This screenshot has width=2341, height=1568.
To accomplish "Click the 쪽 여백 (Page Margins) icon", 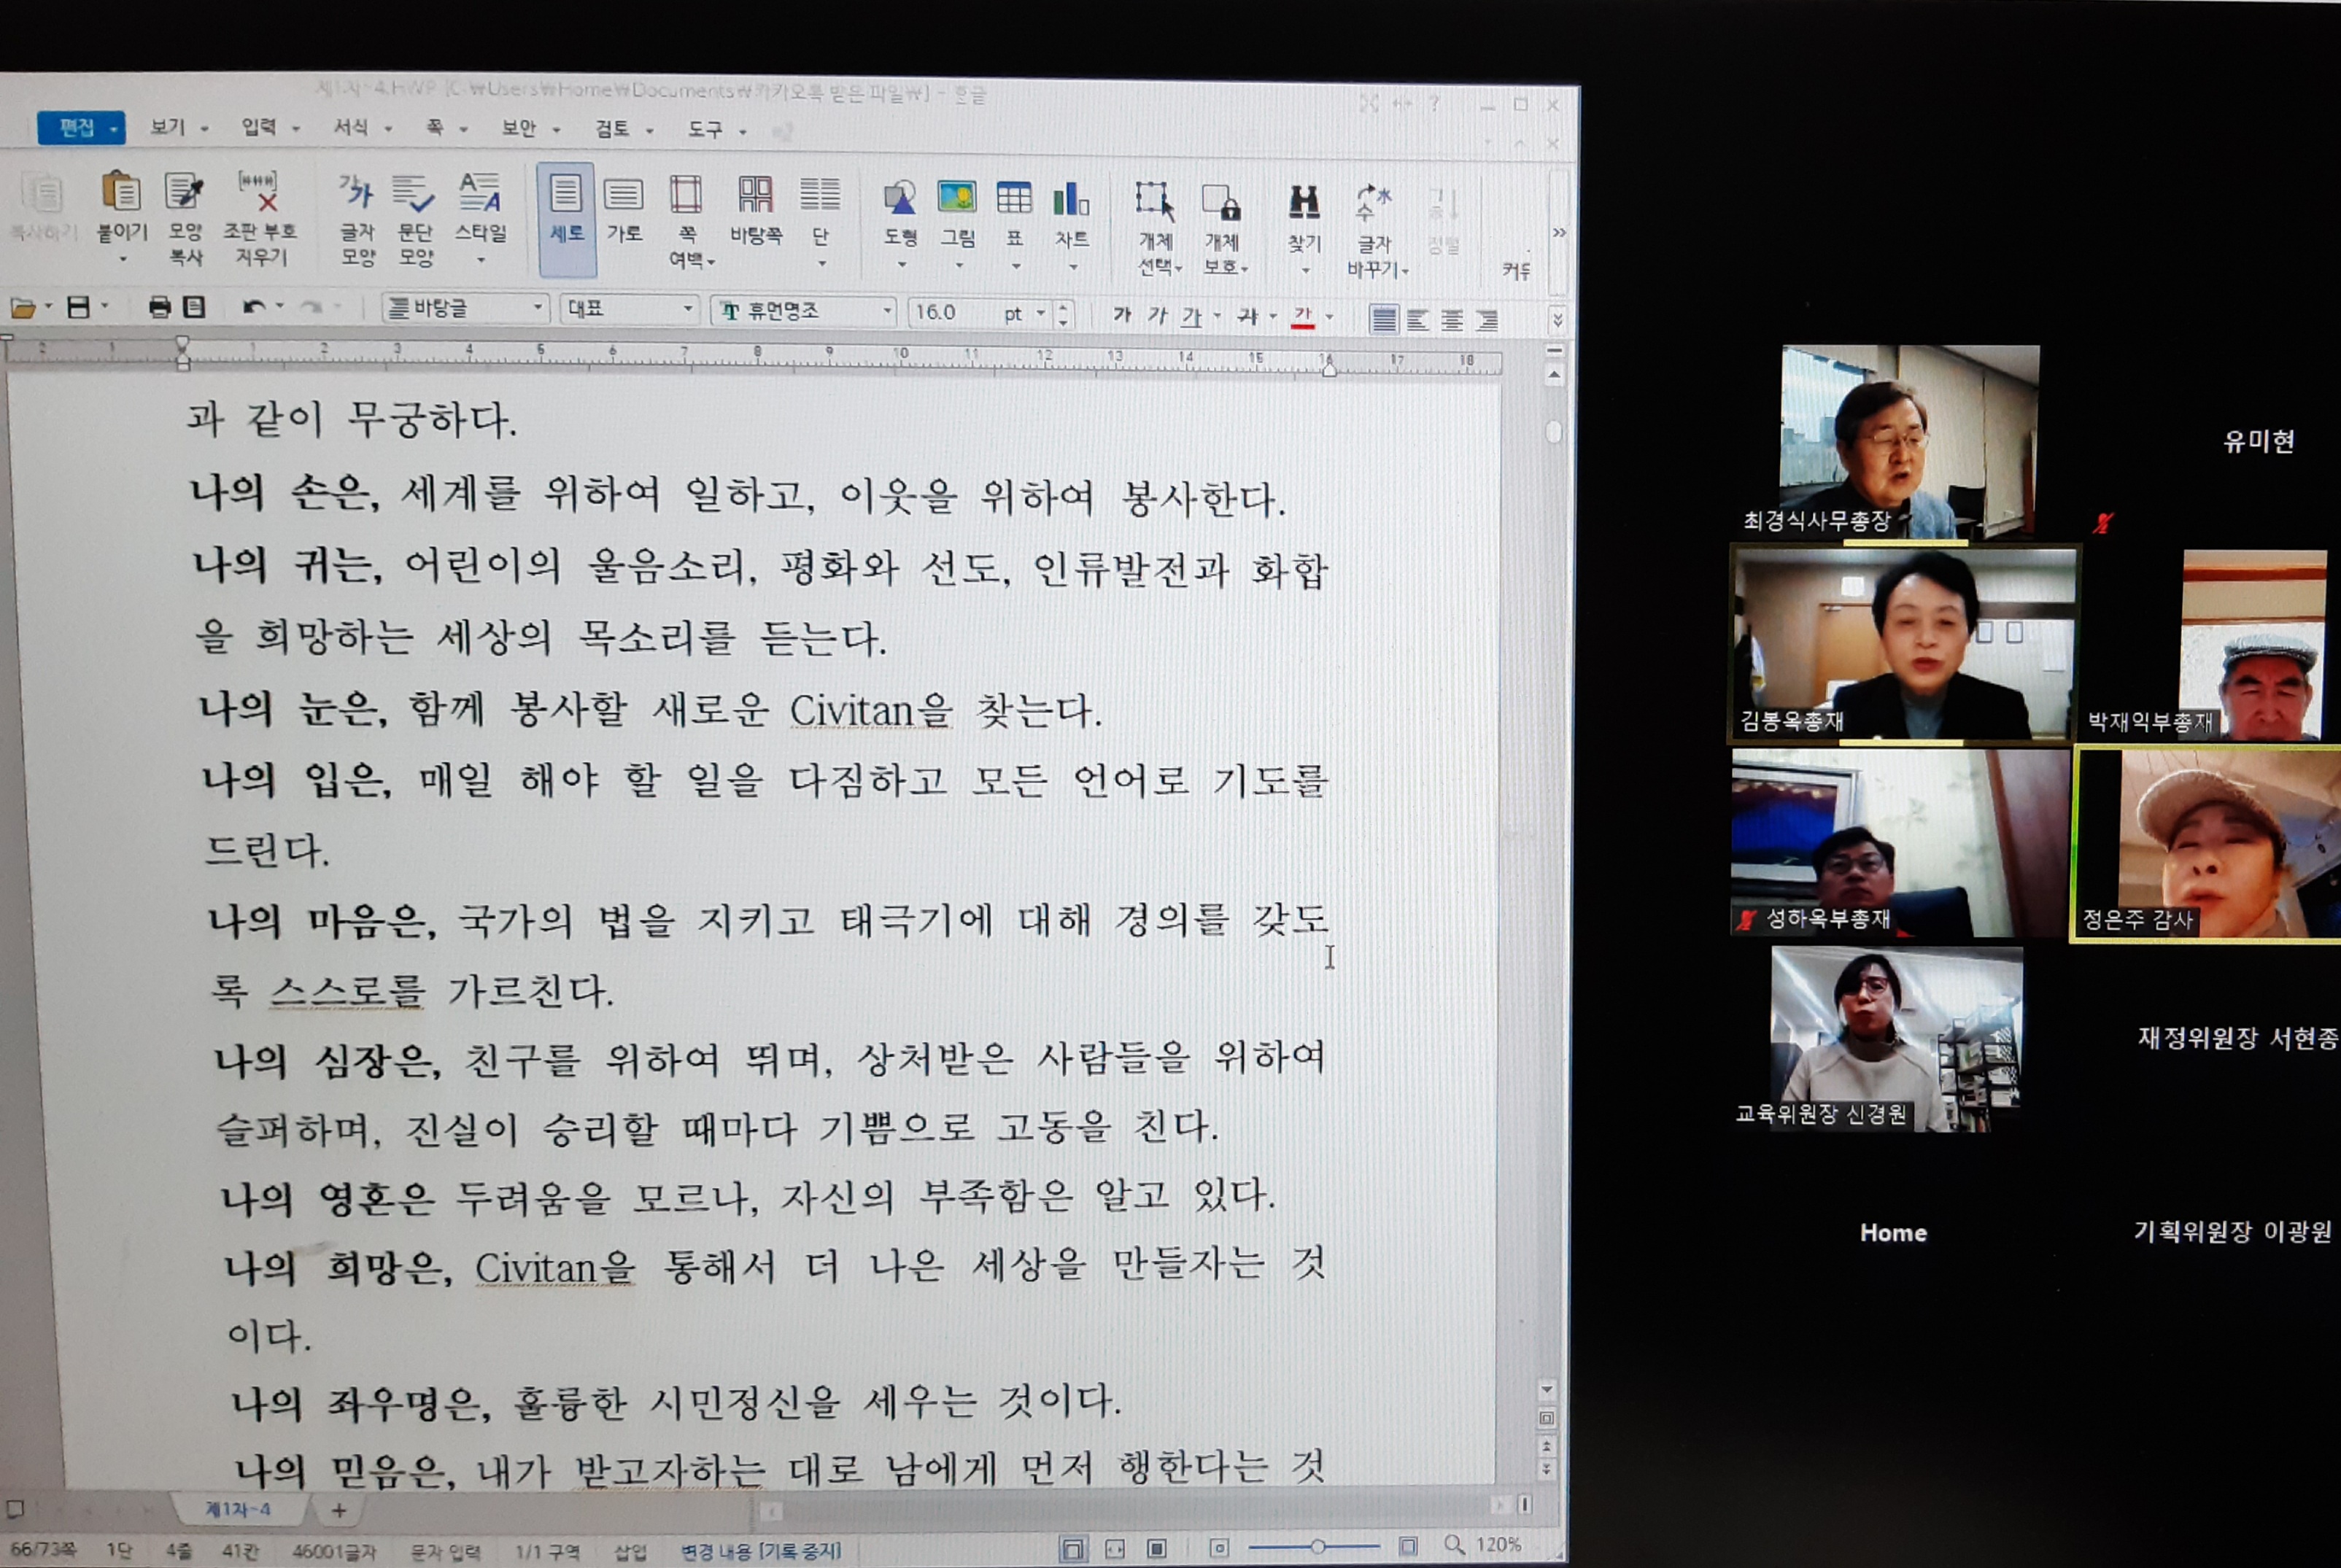I will pos(687,195).
